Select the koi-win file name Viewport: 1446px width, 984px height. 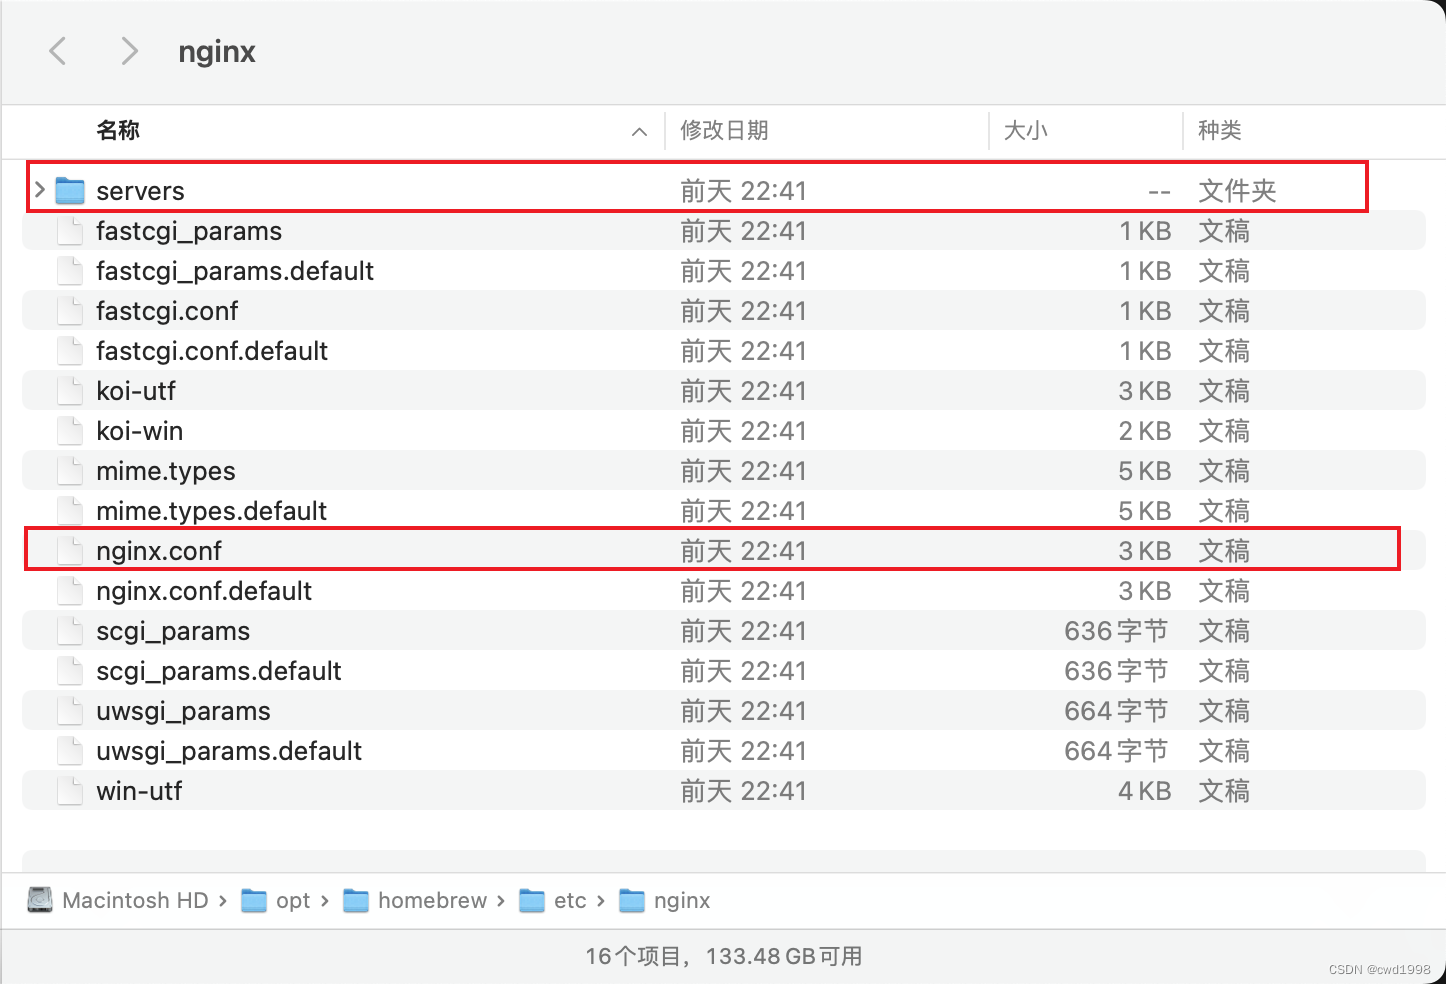point(140,431)
